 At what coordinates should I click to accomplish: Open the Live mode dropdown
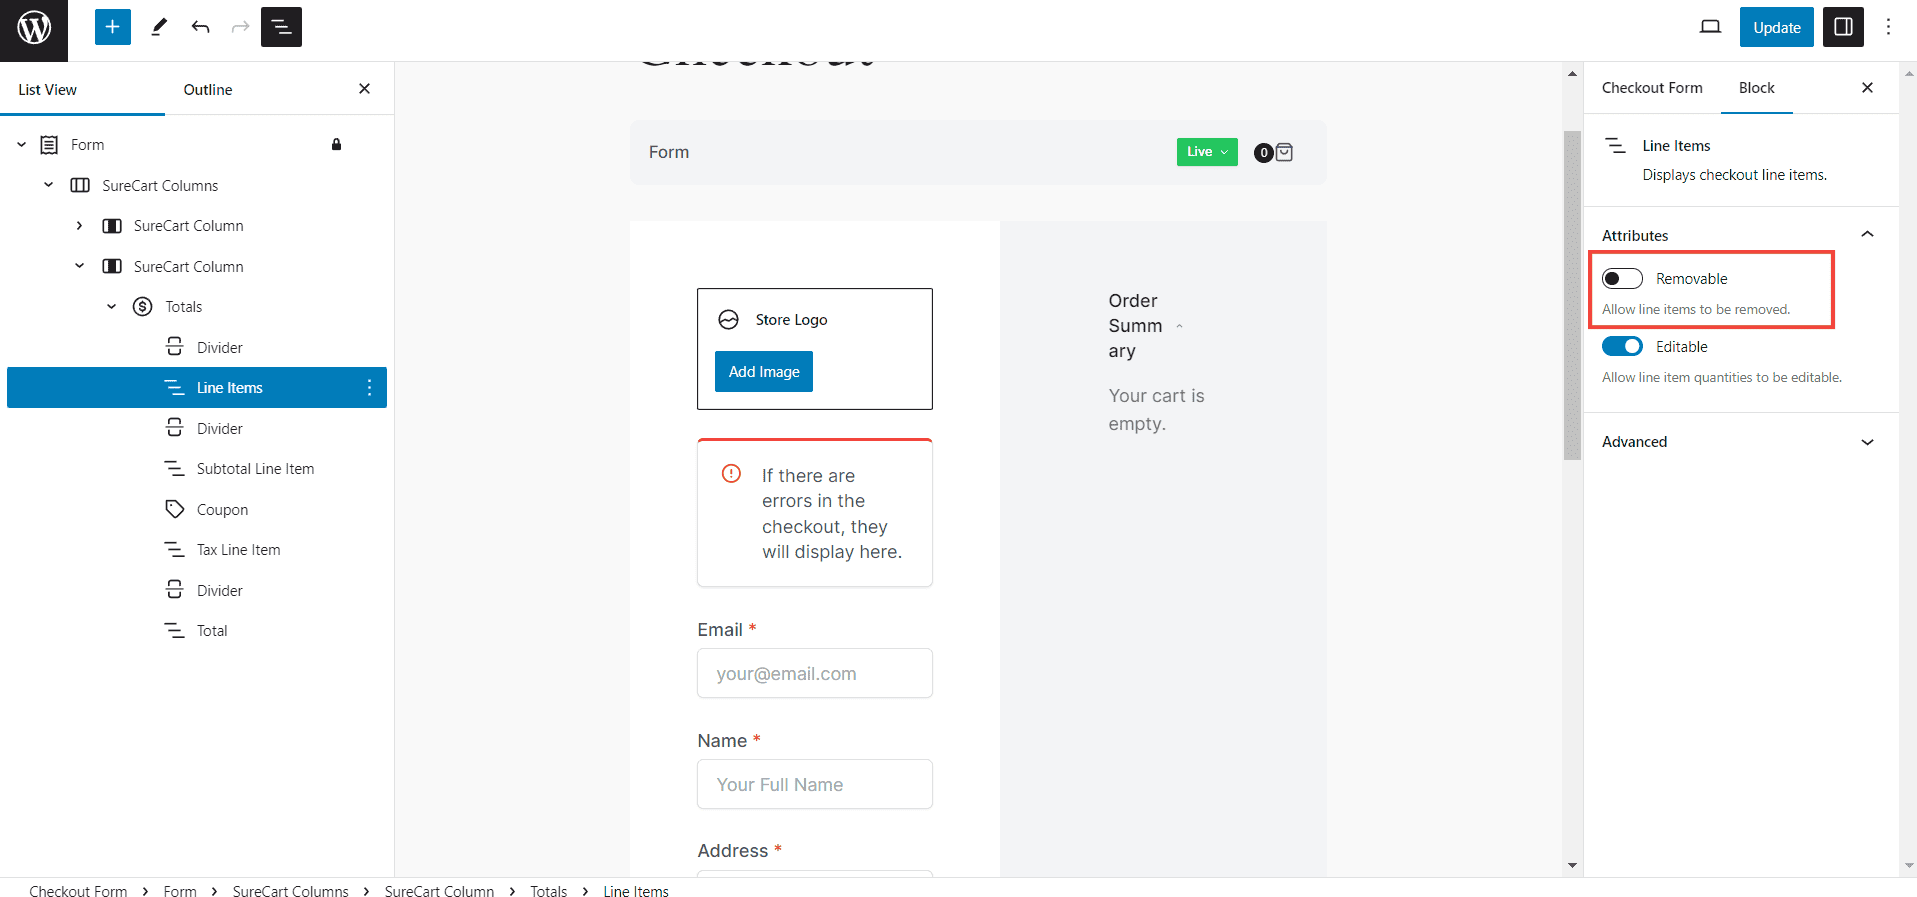[x=1207, y=152]
